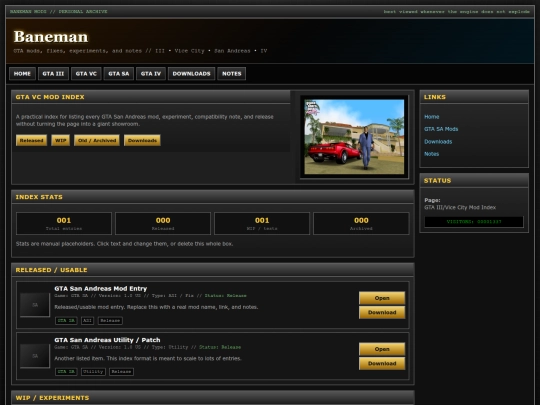
Task: Click the LINKS panel heading
Action: tap(435, 97)
